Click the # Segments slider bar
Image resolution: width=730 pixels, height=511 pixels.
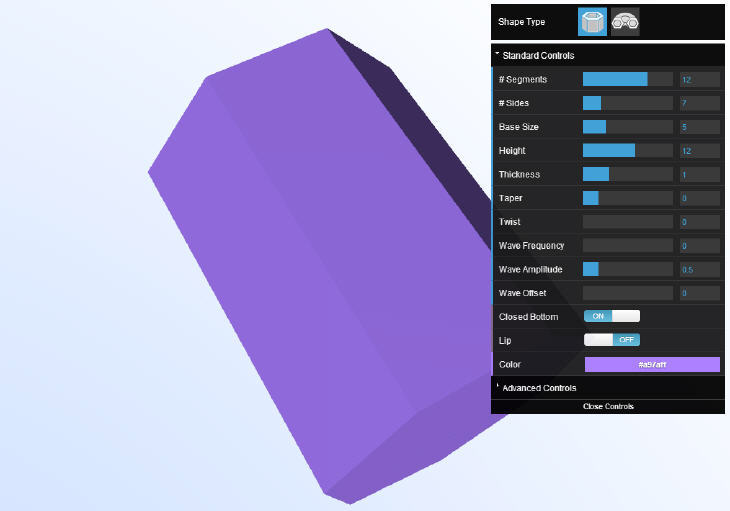click(627, 79)
